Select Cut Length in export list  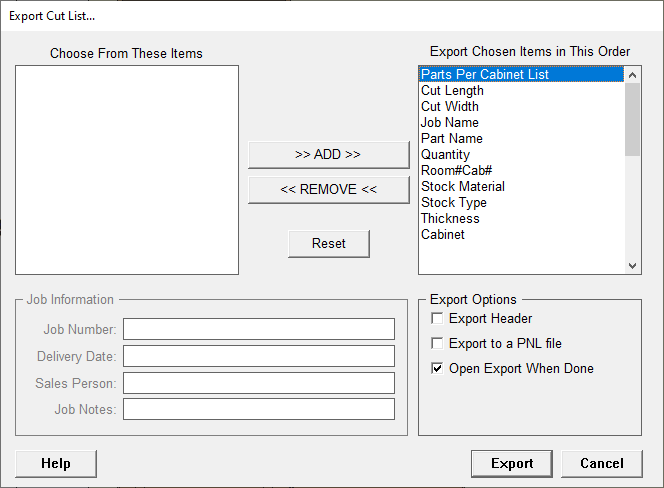pos(452,91)
